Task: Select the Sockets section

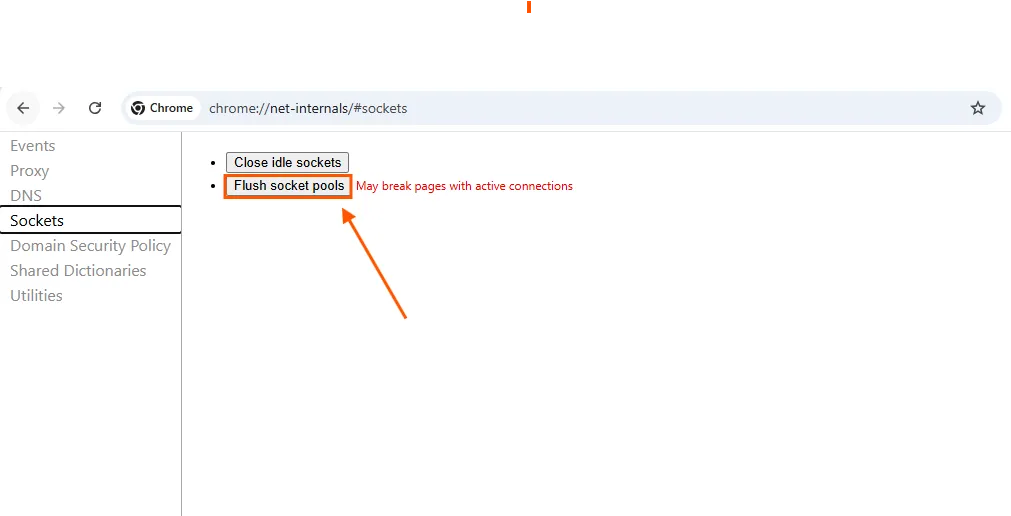Action: 90,220
